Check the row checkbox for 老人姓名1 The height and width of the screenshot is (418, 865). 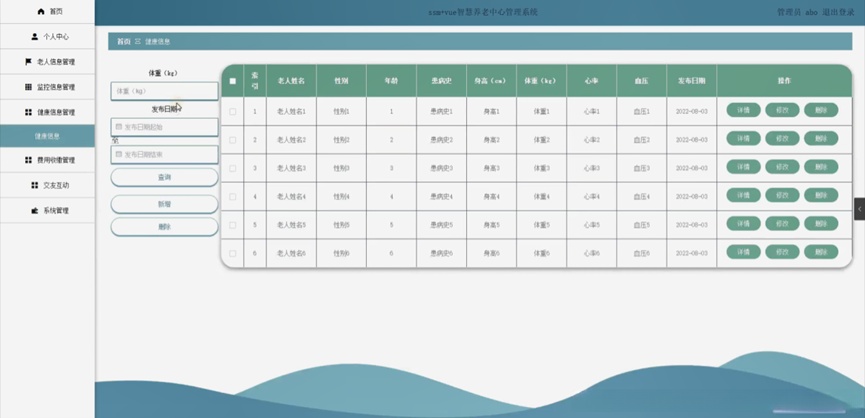pos(233,111)
